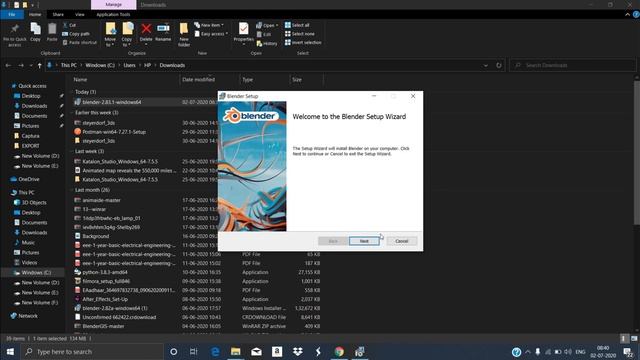The image size is (640, 360).
Task: Open the File tab
Action: pyautogui.click(x=12, y=15)
